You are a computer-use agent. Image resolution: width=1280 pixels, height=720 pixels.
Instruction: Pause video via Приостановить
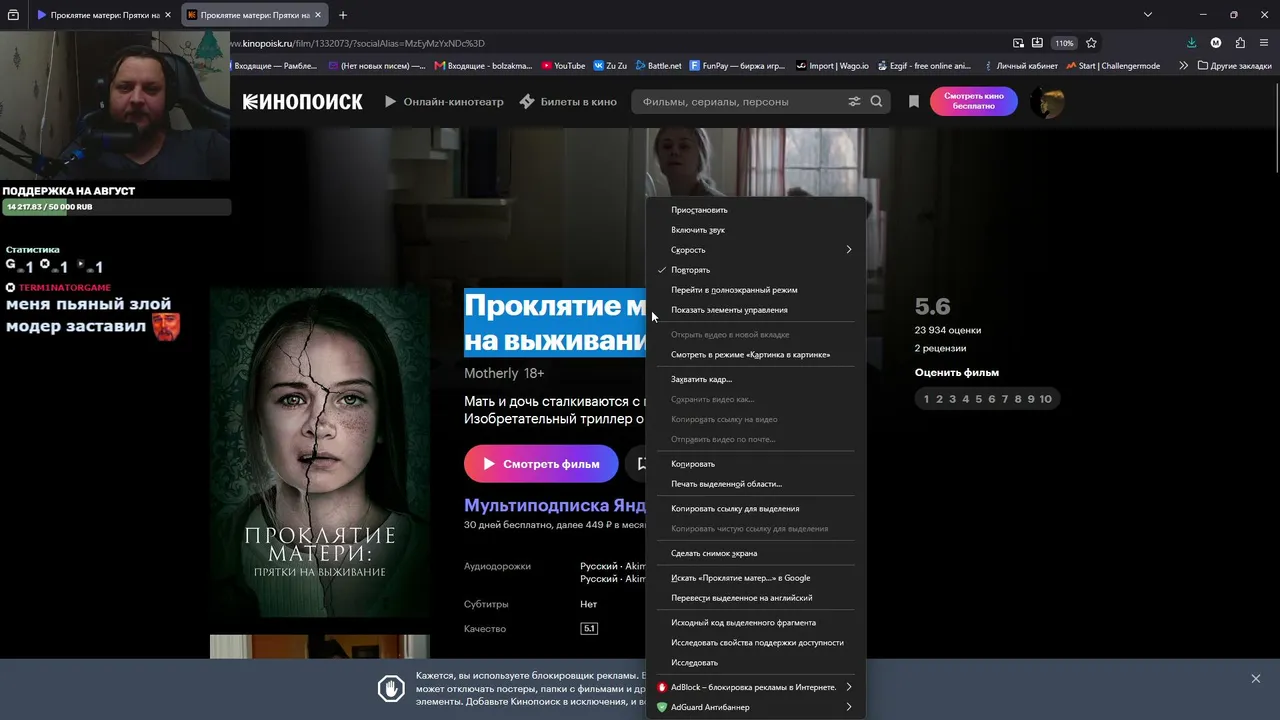tap(755, 210)
